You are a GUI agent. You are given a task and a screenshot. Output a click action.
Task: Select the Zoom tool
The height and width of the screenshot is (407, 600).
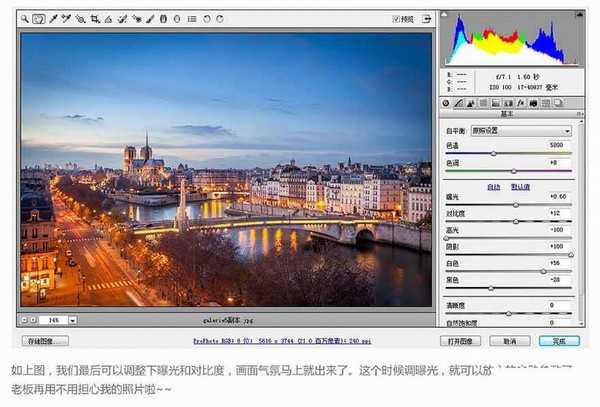coord(25,19)
